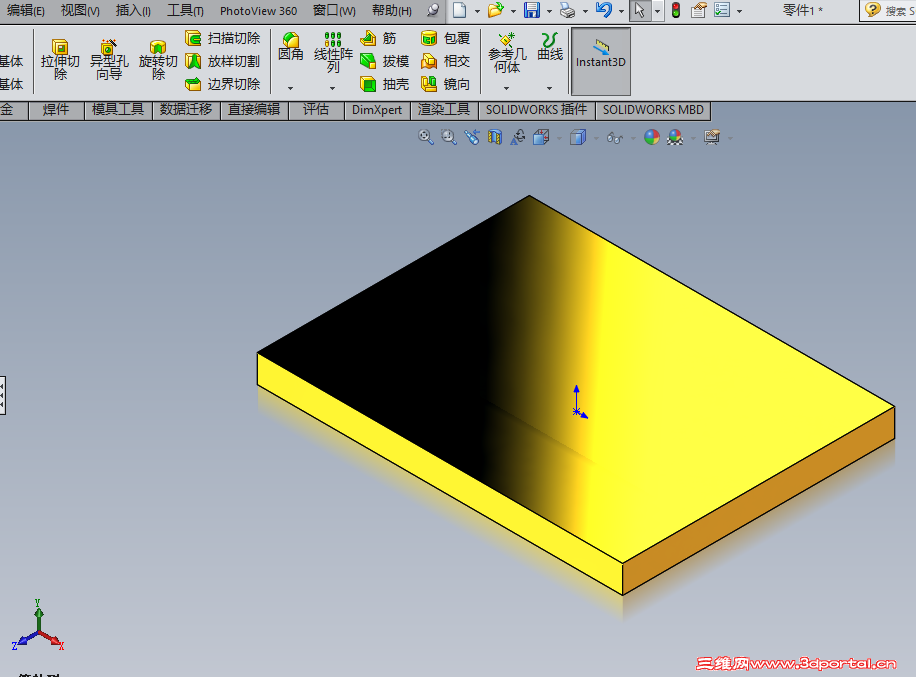Open Reference Geometry (参考几何体) tool
This screenshot has height=677, width=916.
[506, 53]
